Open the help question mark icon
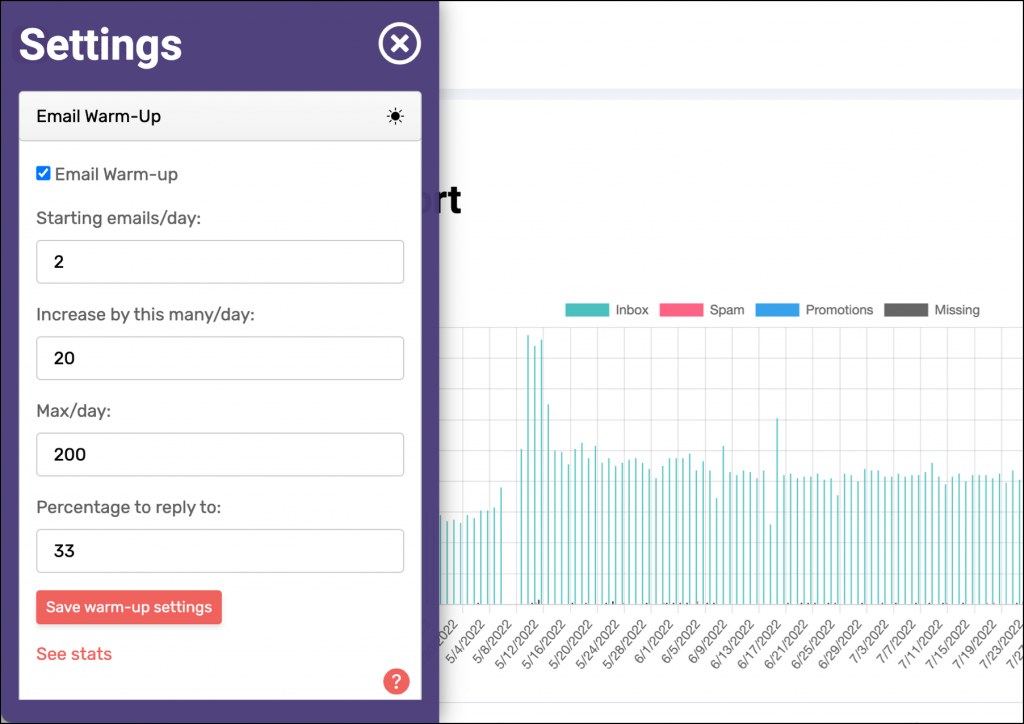Image resolution: width=1024 pixels, height=724 pixels. tap(396, 681)
